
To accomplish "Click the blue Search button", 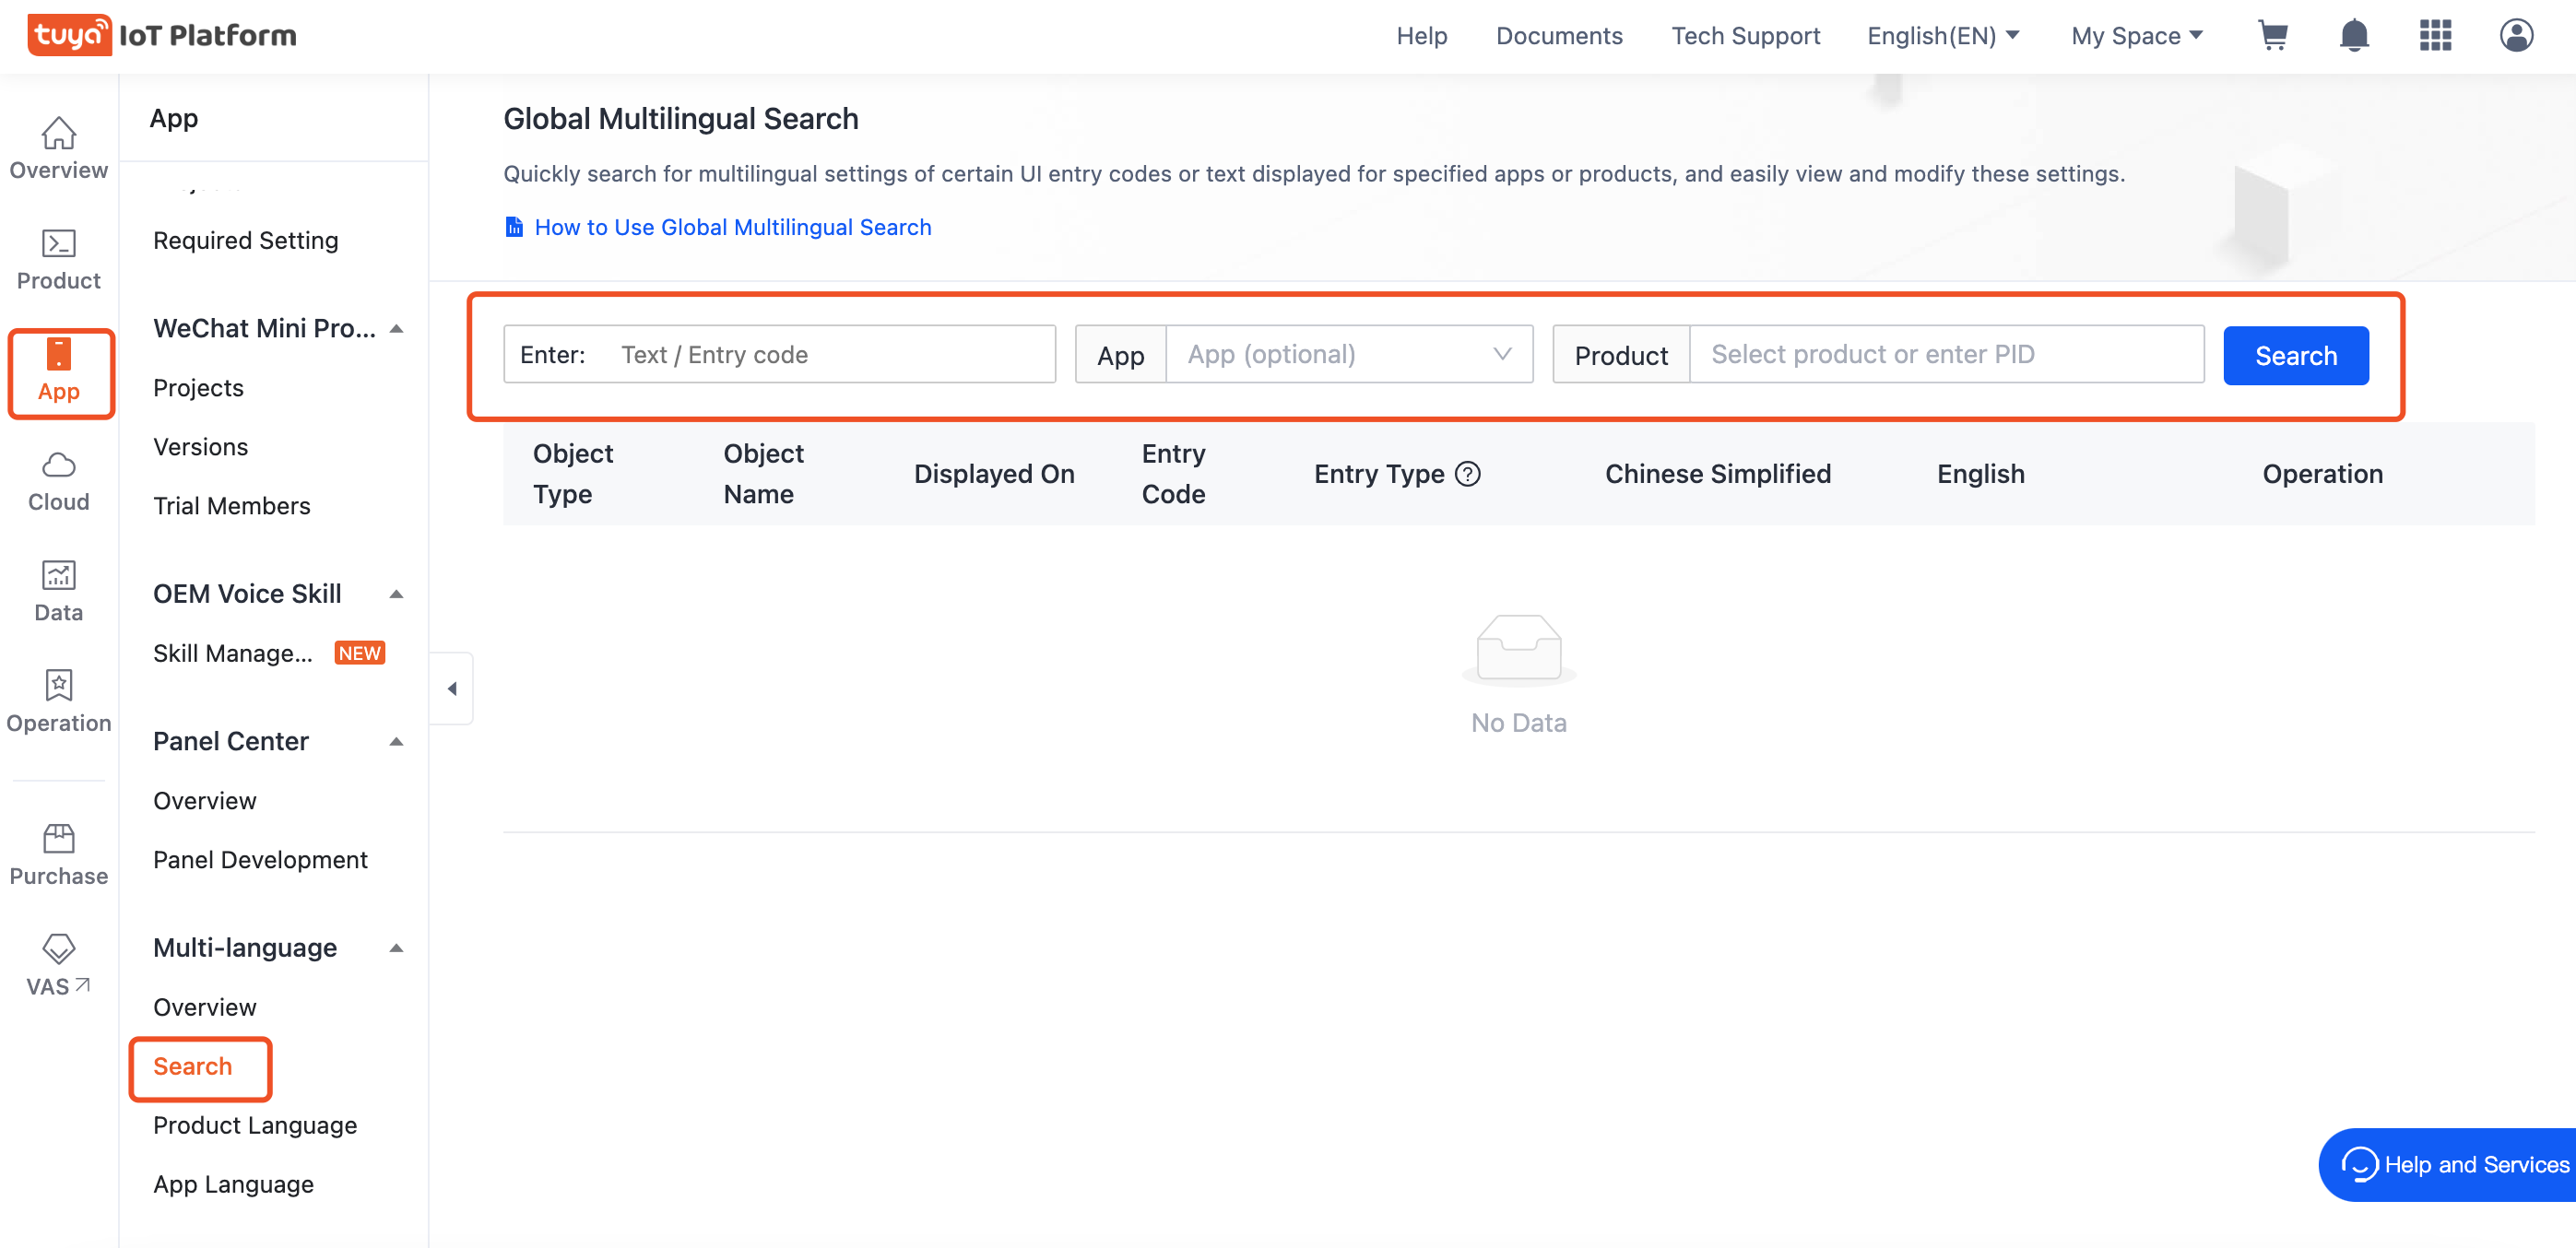I will point(2295,355).
